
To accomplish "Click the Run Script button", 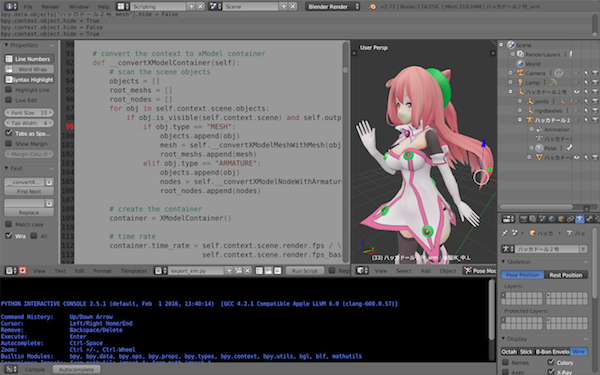I will [x=305, y=271].
